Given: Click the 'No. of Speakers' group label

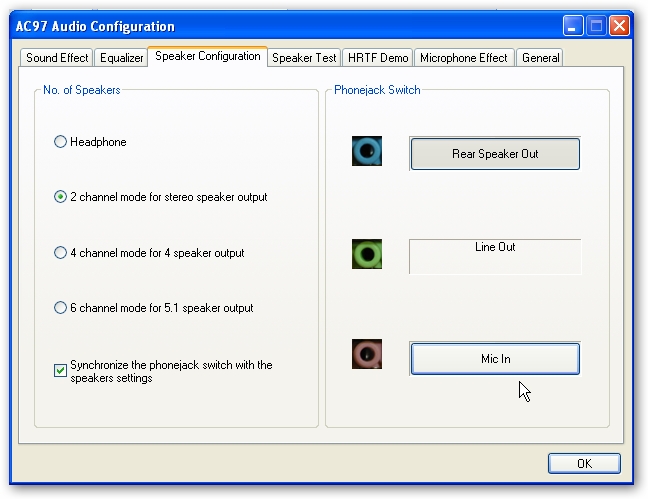Looking at the screenshot, I should pos(82,90).
